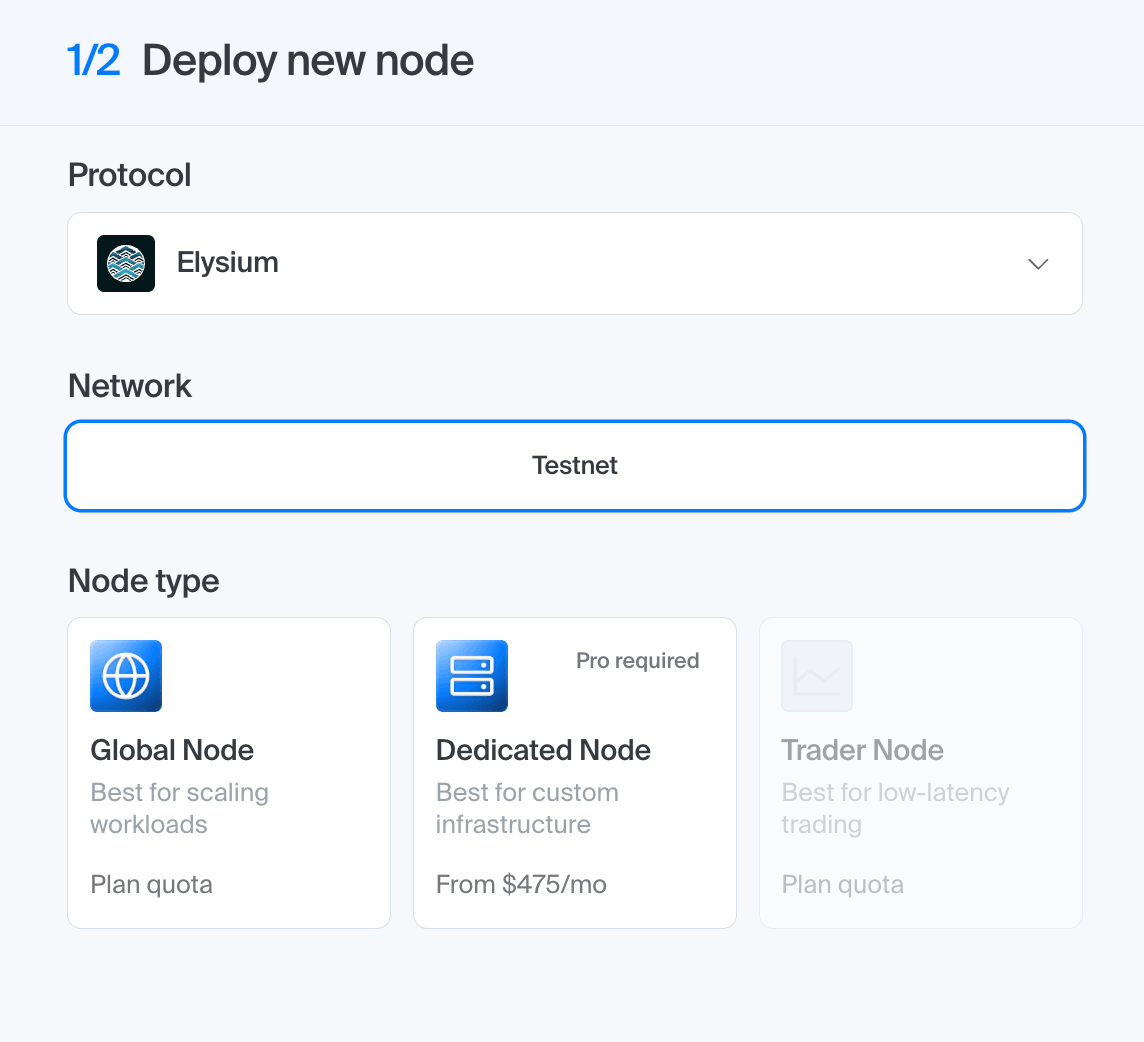Click 'Best for scaling workloads' description
Screen dimensions: 1144x1042
click(x=179, y=808)
